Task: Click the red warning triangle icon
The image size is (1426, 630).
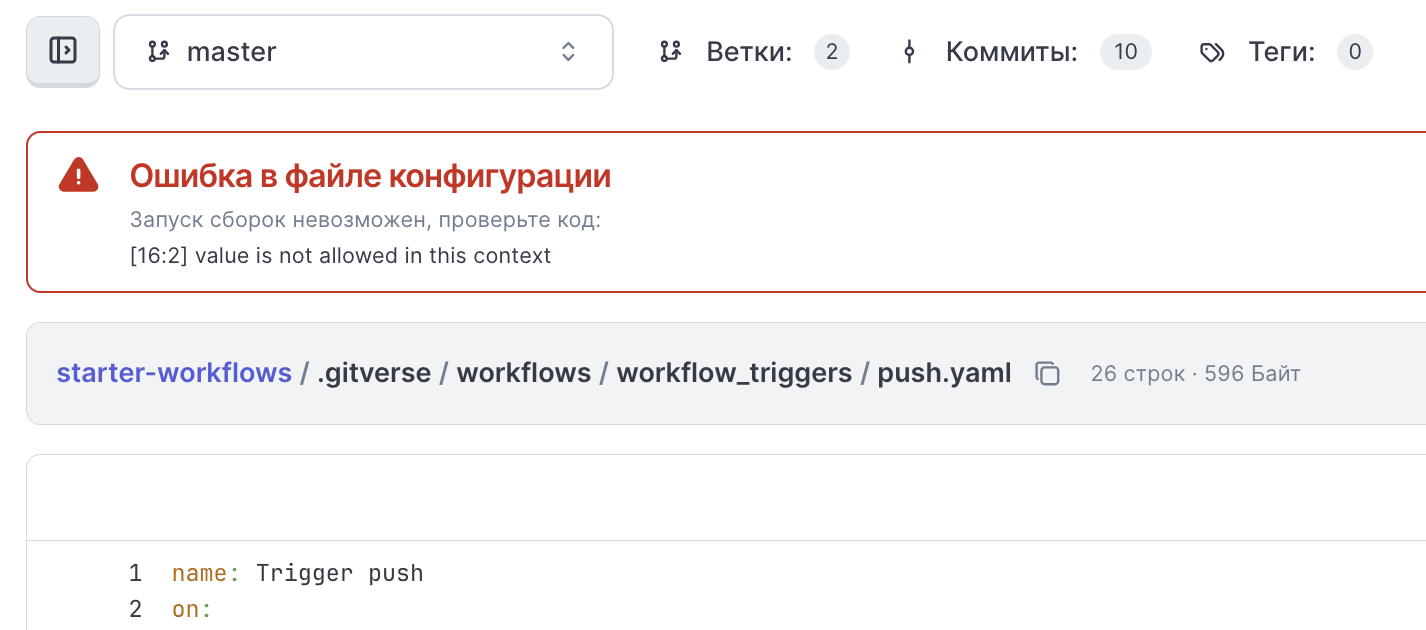Action: coord(78,176)
